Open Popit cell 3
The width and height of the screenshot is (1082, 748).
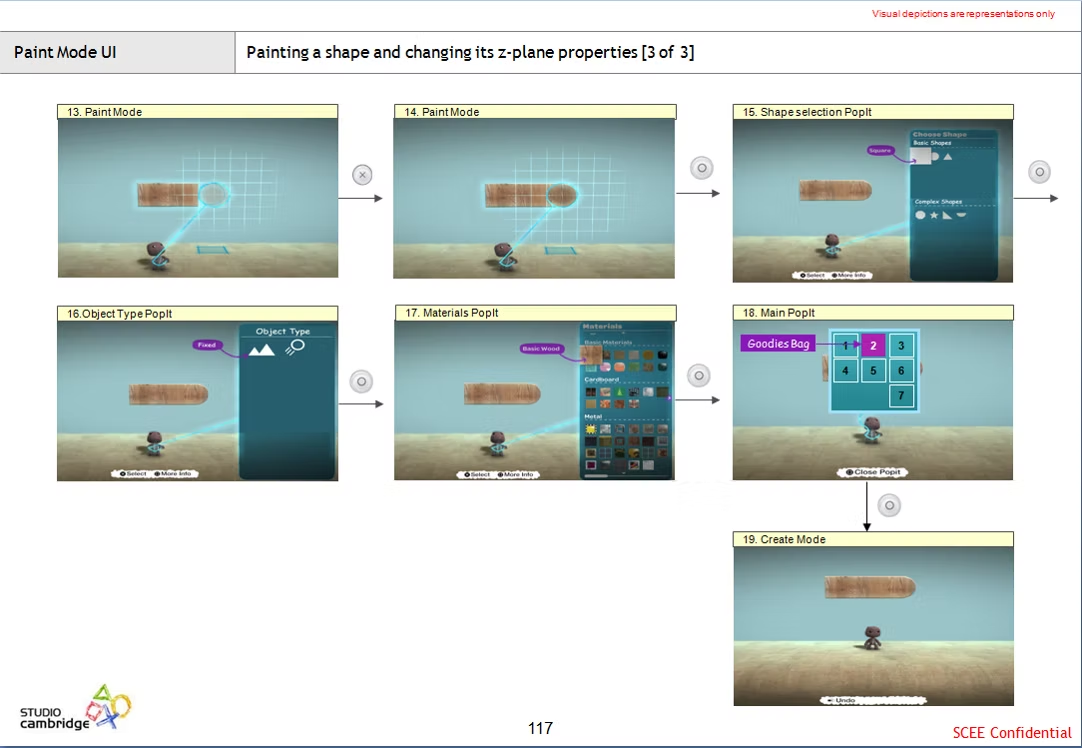pyautogui.click(x=901, y=346)
